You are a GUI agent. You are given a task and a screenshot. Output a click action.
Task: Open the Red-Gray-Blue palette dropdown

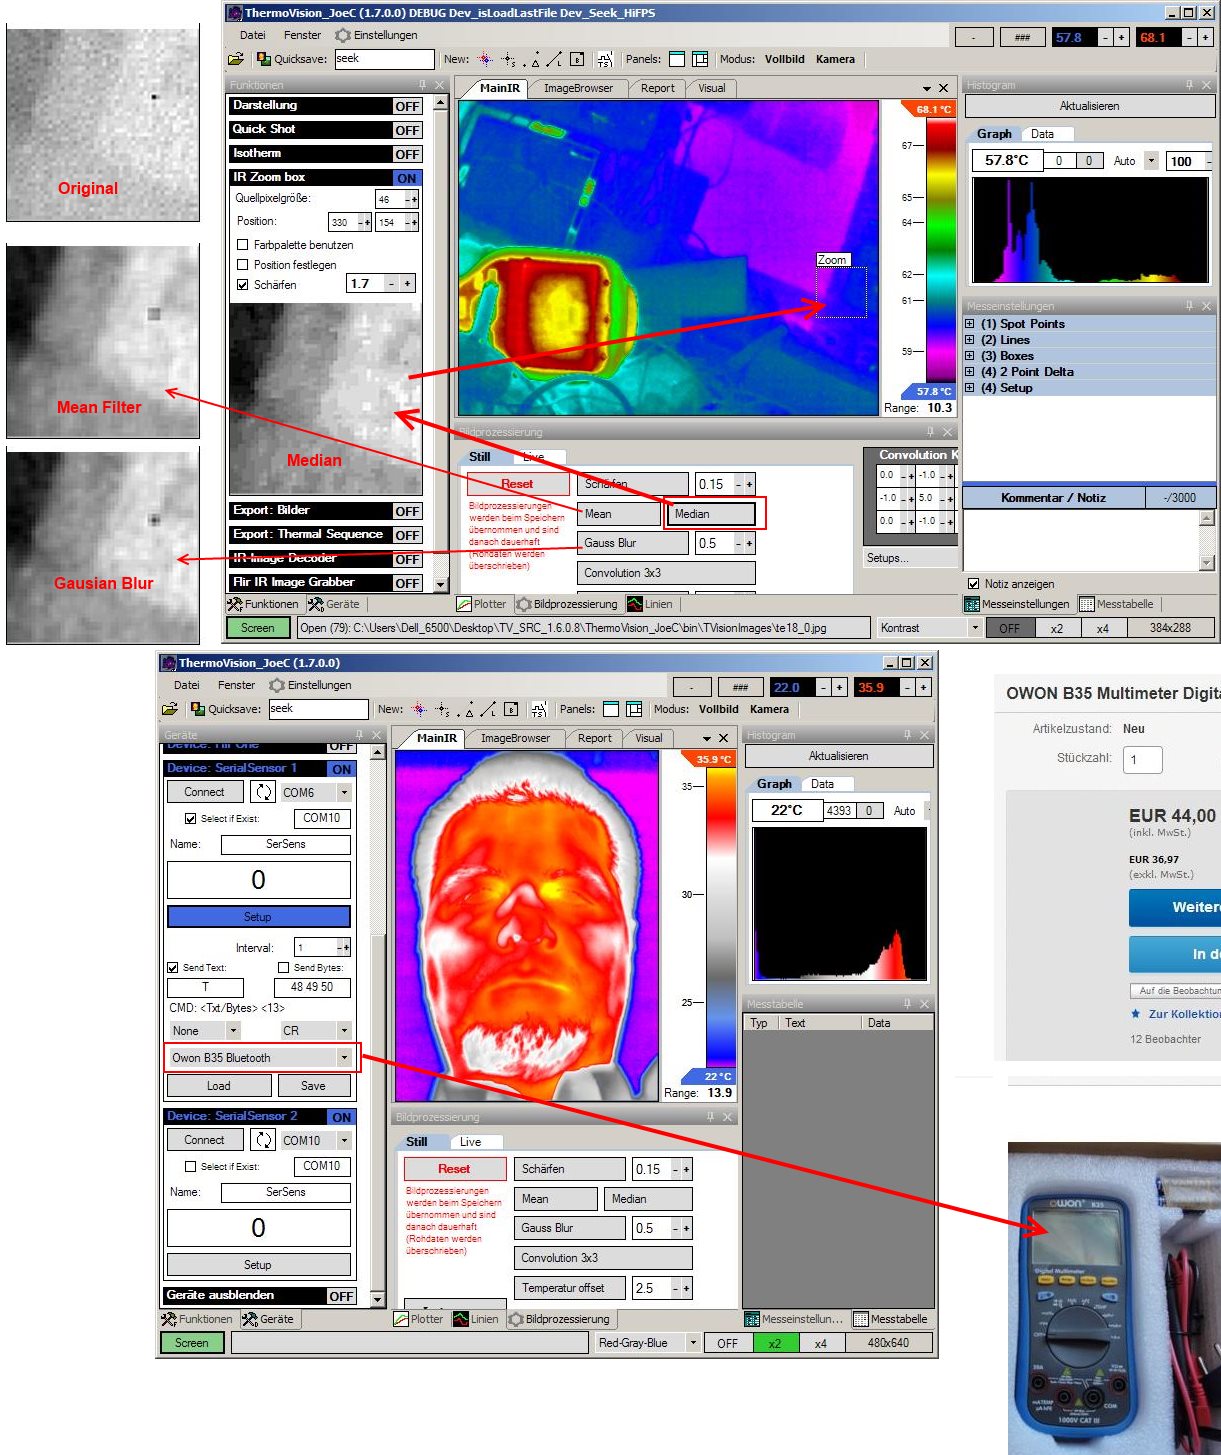point(693,1343)
